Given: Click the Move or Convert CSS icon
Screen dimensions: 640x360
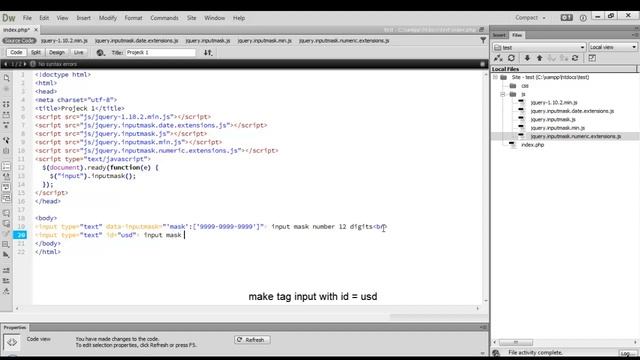Looking at the screenshot, I should click(x=6, y=255).
